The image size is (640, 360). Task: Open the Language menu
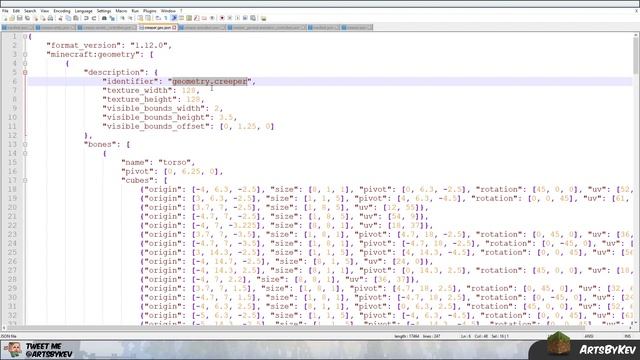(x=83, y=11)
